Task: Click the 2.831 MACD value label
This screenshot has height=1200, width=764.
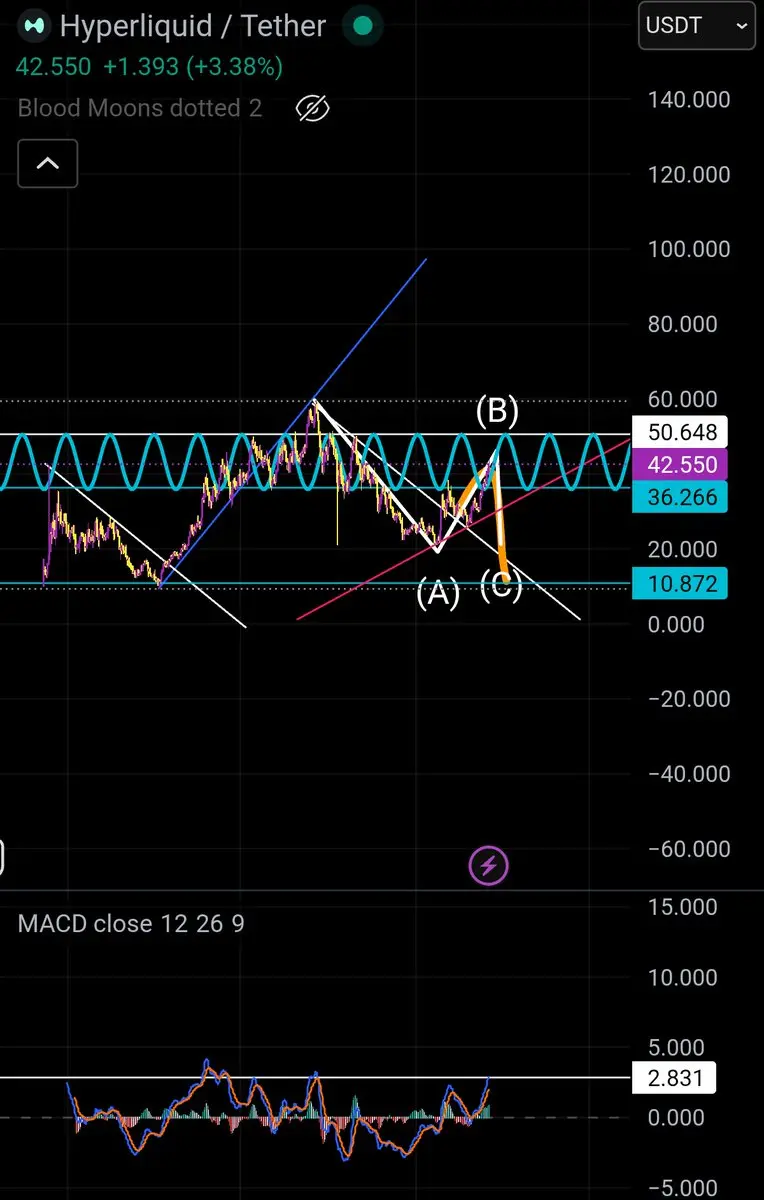Action: [x=674, y=1078]
